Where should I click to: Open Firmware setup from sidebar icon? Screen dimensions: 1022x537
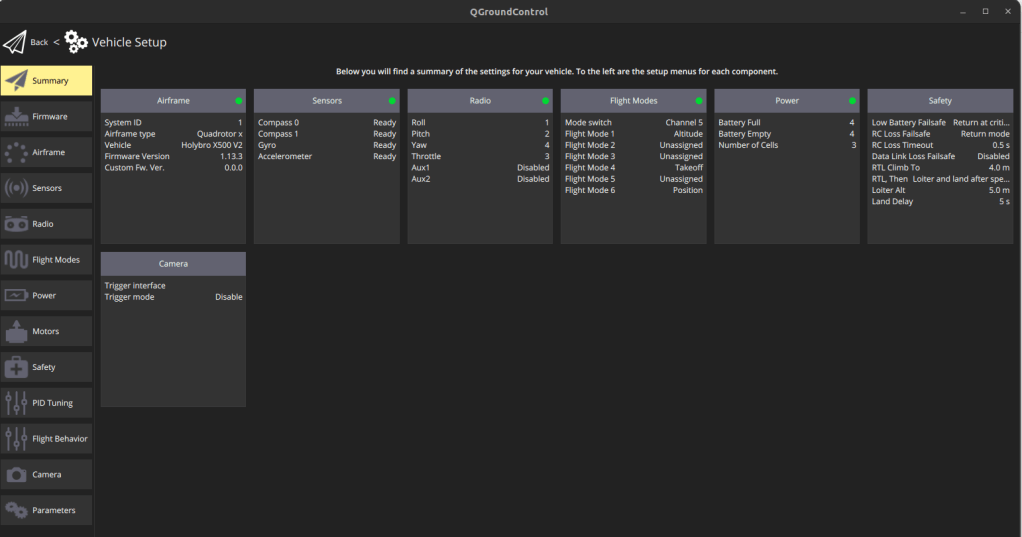[16, 116]
